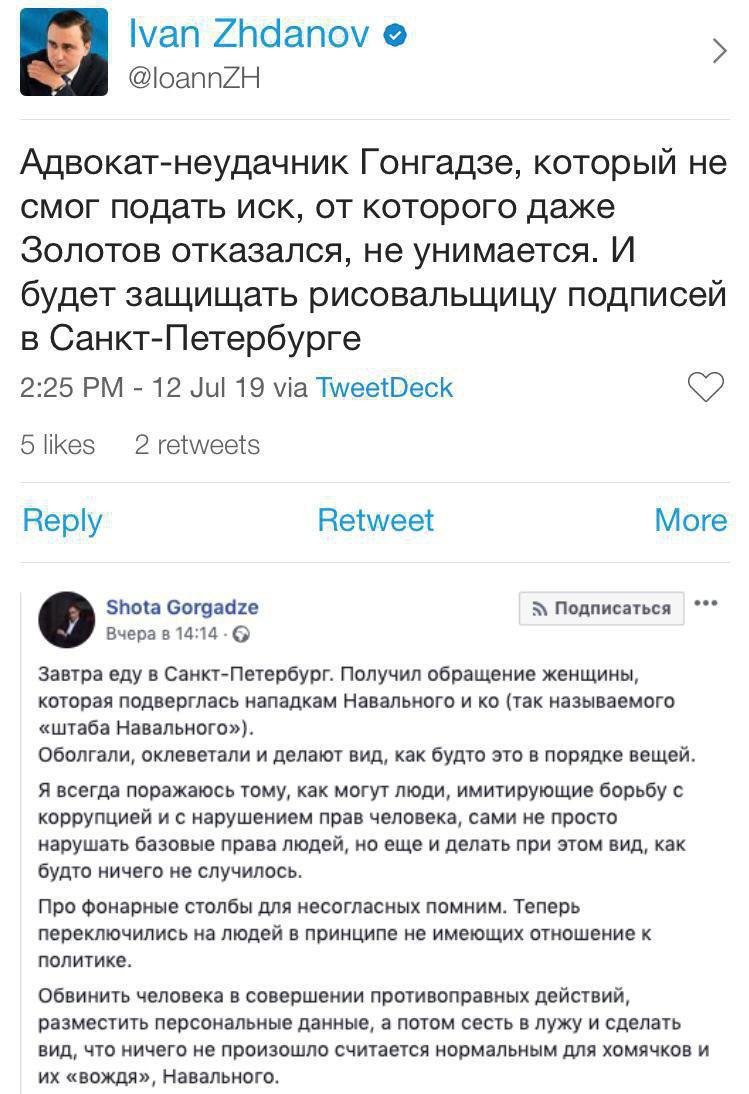Click the blue verified badge
This screenshot has width=749, height=1094.
(396, 36)
